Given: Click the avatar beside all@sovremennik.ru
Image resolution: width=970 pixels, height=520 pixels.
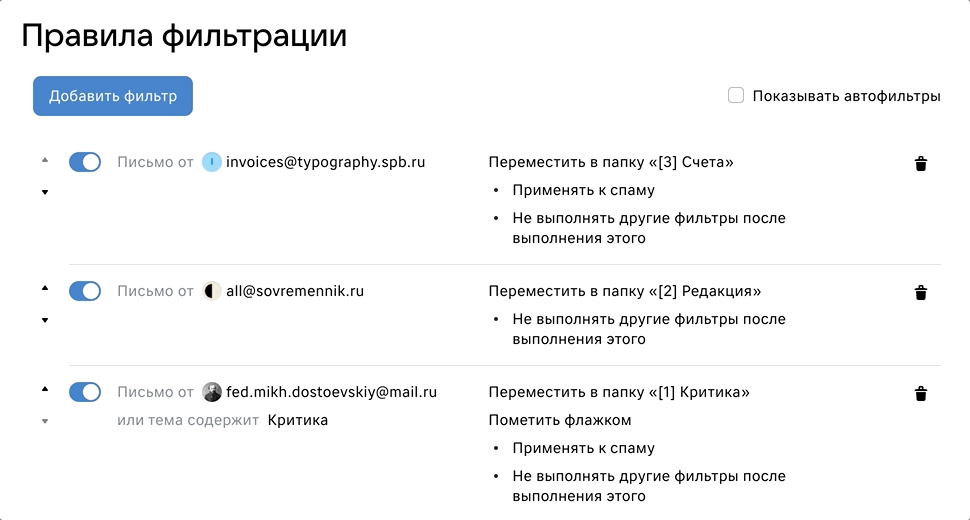Looking at the screenshot, I should tap(212, 291).
